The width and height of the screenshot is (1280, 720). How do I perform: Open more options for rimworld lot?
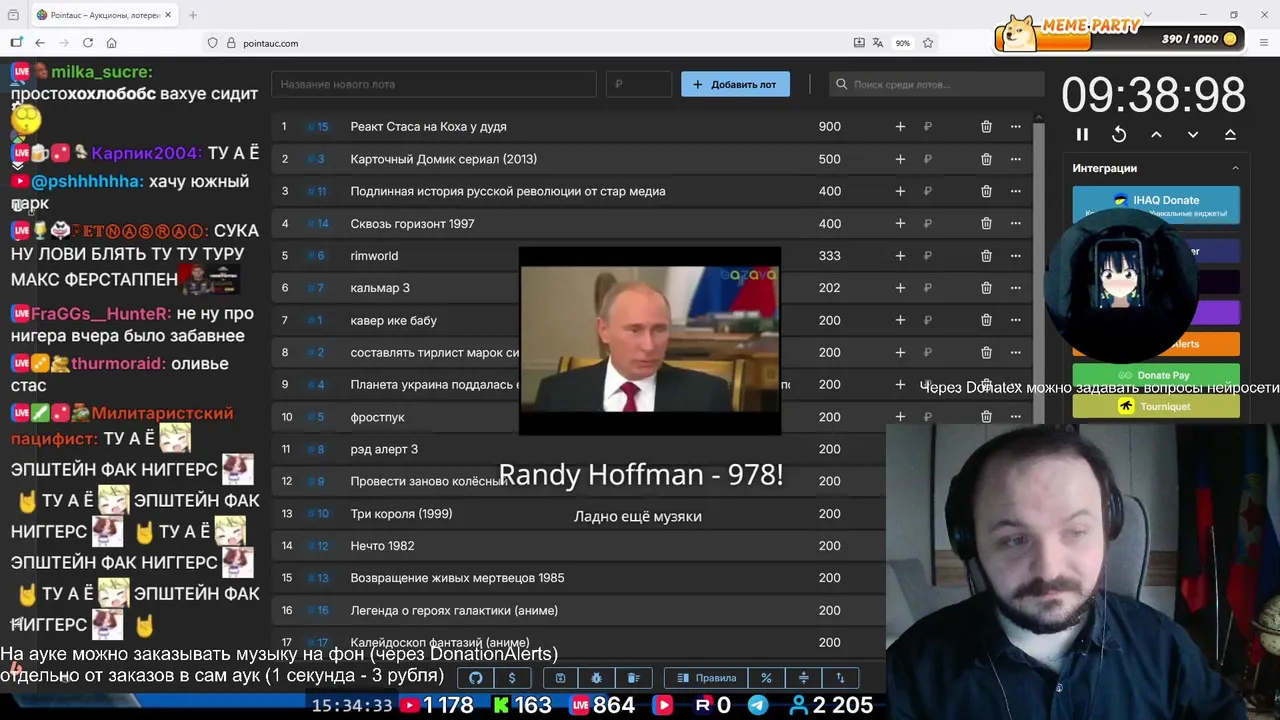click(x=1015, y=256)
